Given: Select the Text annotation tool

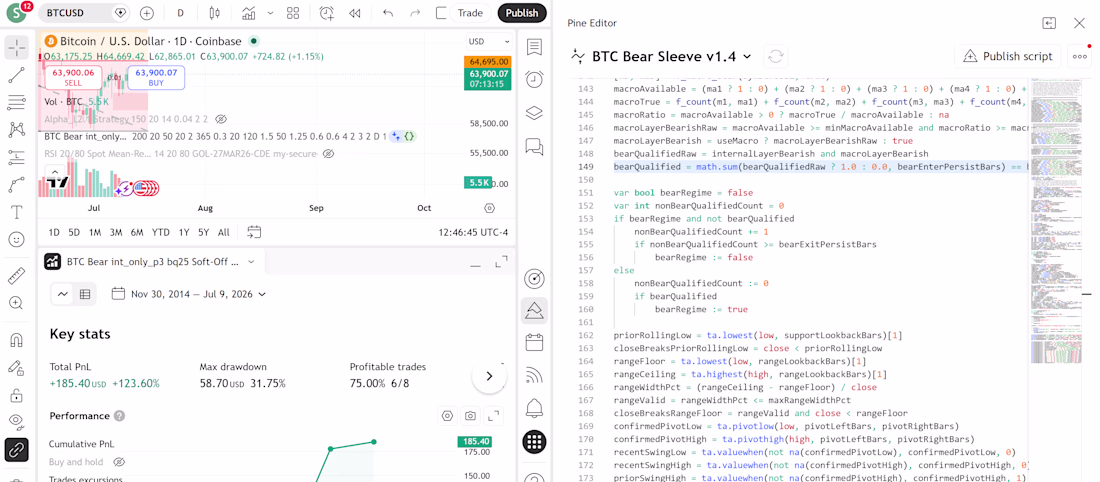Looking at the screenshot, I should (17, 212).
